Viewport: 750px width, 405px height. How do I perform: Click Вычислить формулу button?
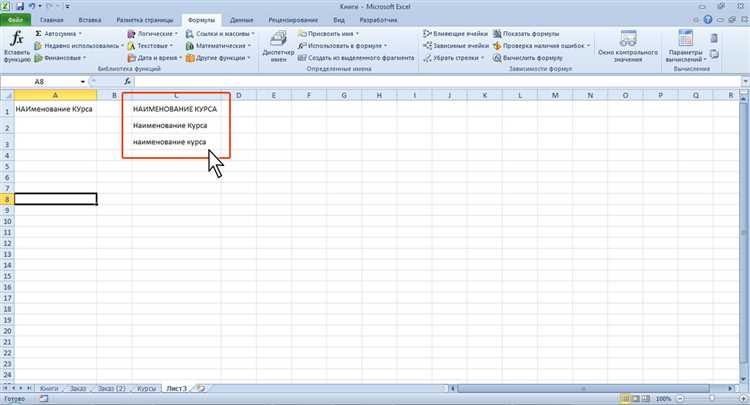point(528,58)
